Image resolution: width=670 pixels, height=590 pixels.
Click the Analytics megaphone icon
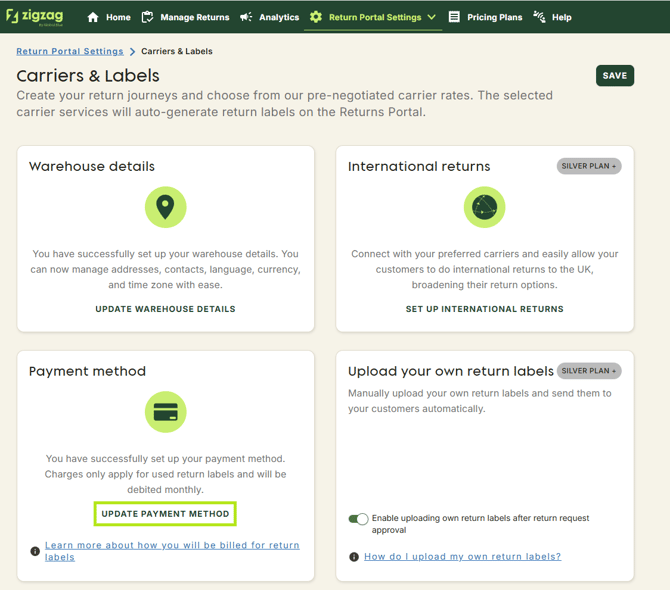click(246, 17)
